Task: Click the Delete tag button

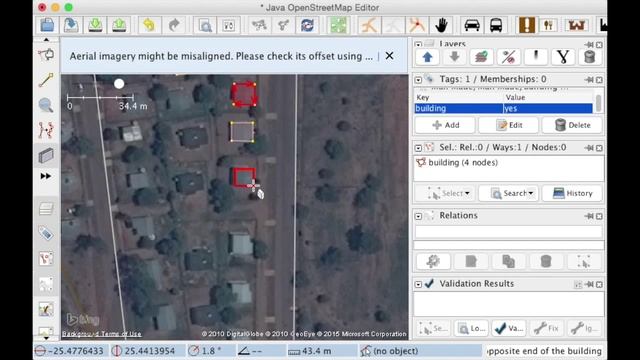Action: (573, 125)
